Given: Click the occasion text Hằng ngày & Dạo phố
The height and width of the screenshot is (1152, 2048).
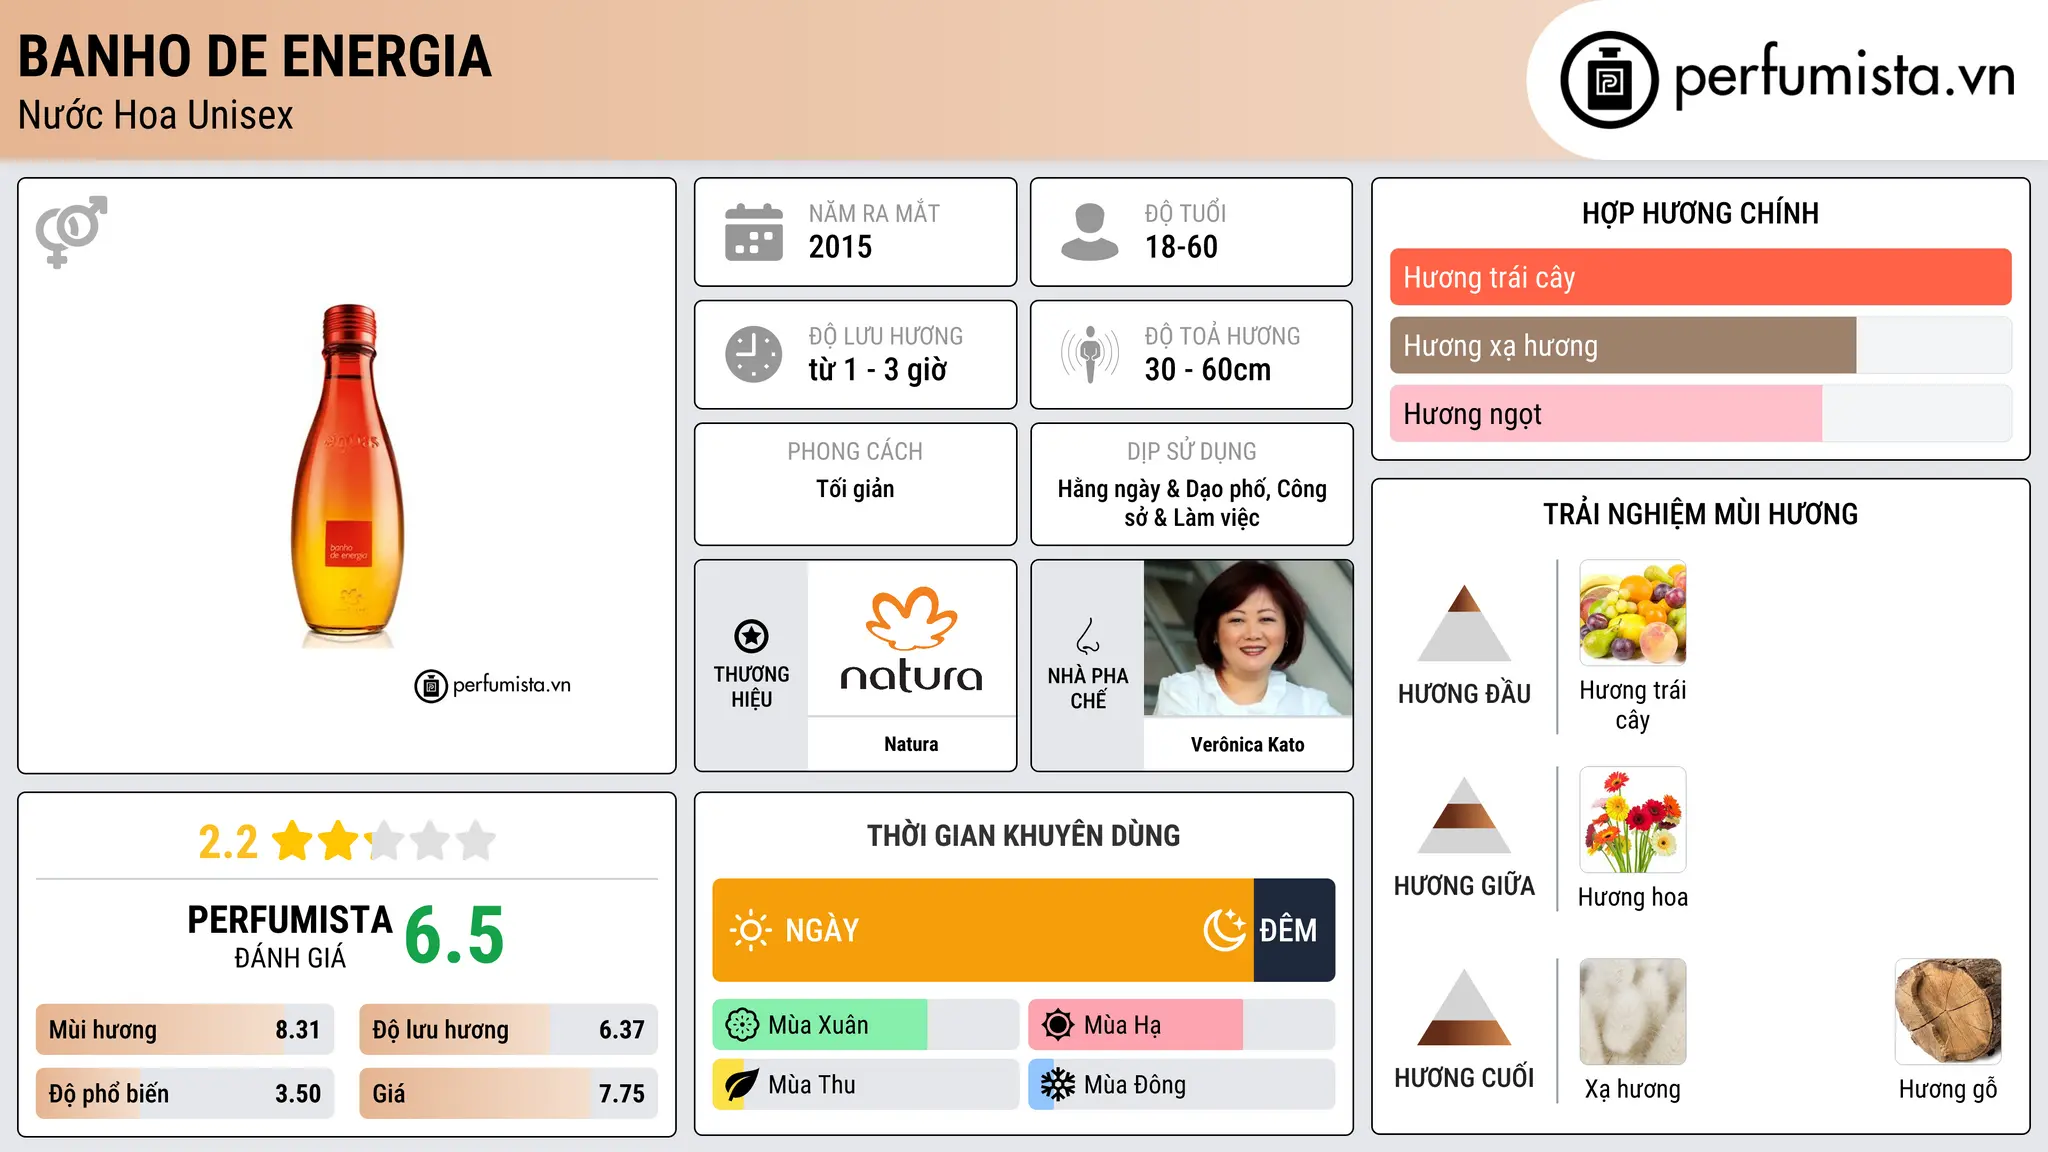Looking at the screenshot, I should [1163, 489].
